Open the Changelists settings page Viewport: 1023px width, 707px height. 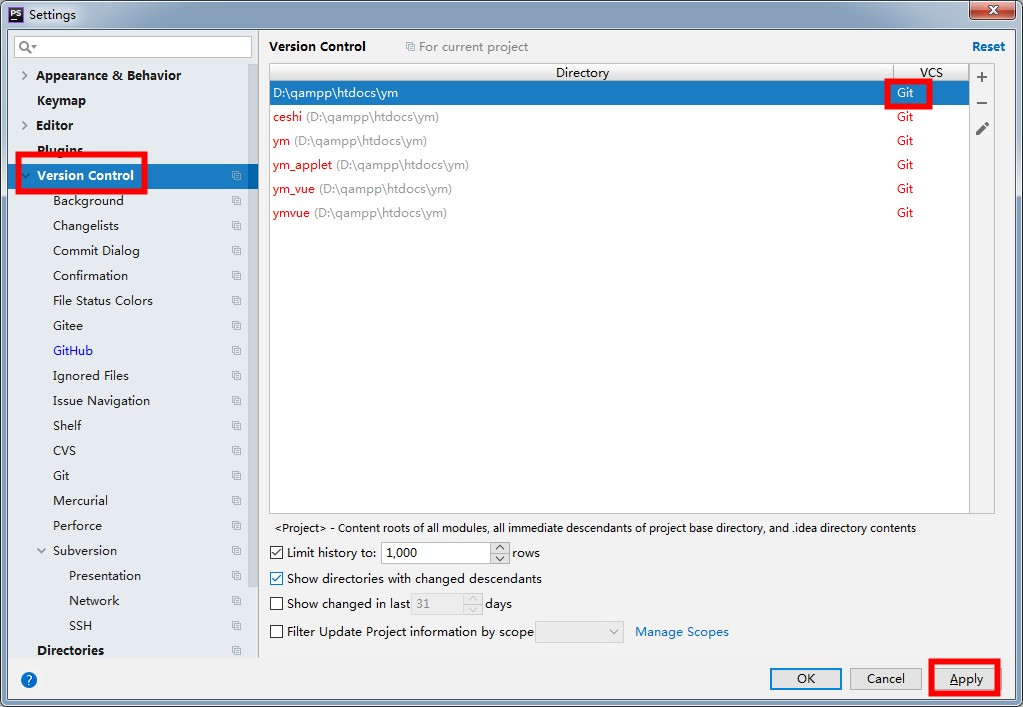[x=86, y=226]
